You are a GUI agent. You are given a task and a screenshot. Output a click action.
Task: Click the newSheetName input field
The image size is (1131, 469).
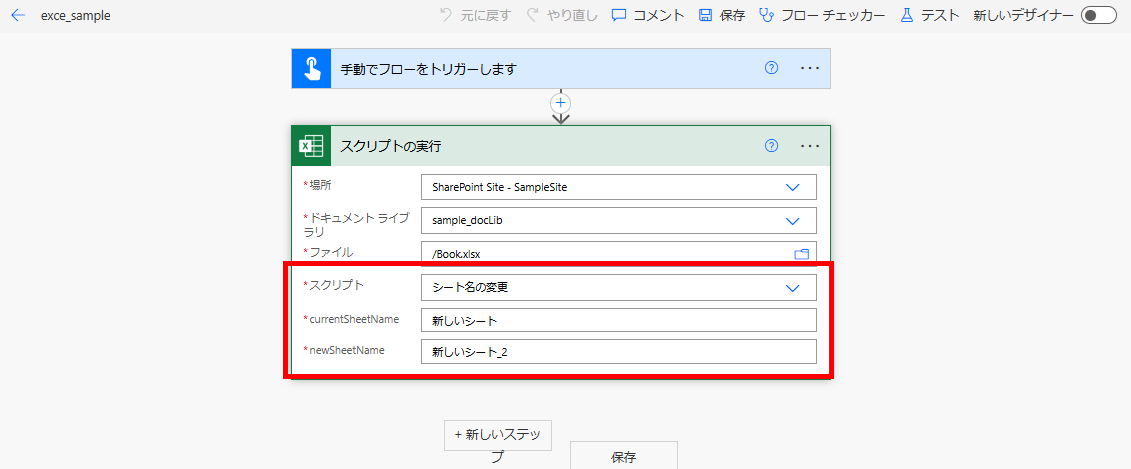pos(618,351)
